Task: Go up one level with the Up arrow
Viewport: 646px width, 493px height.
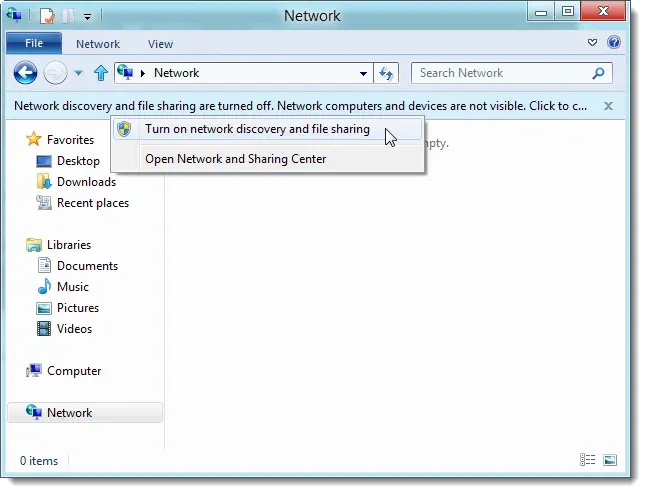Action: (x=101, y=73)
